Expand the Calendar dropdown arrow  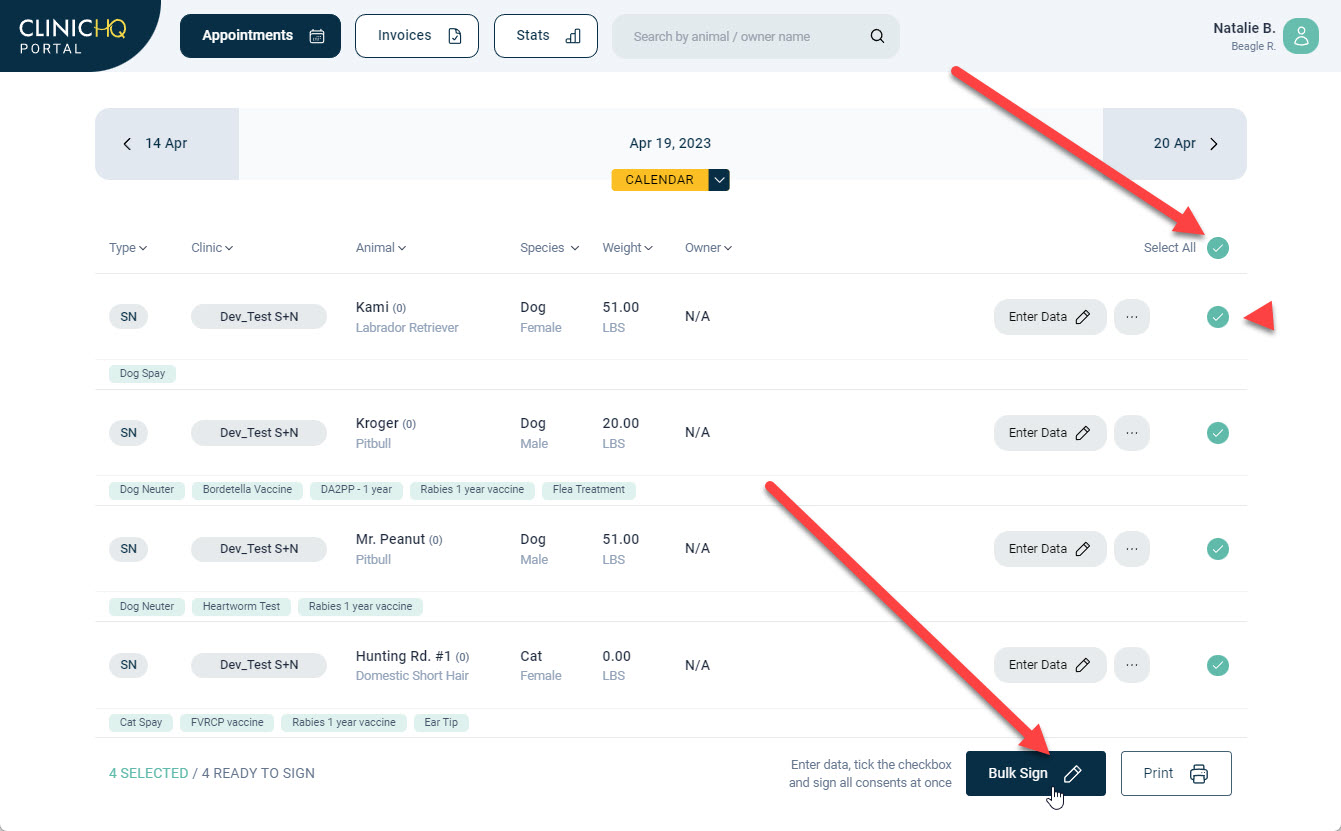tap(719, 180)
